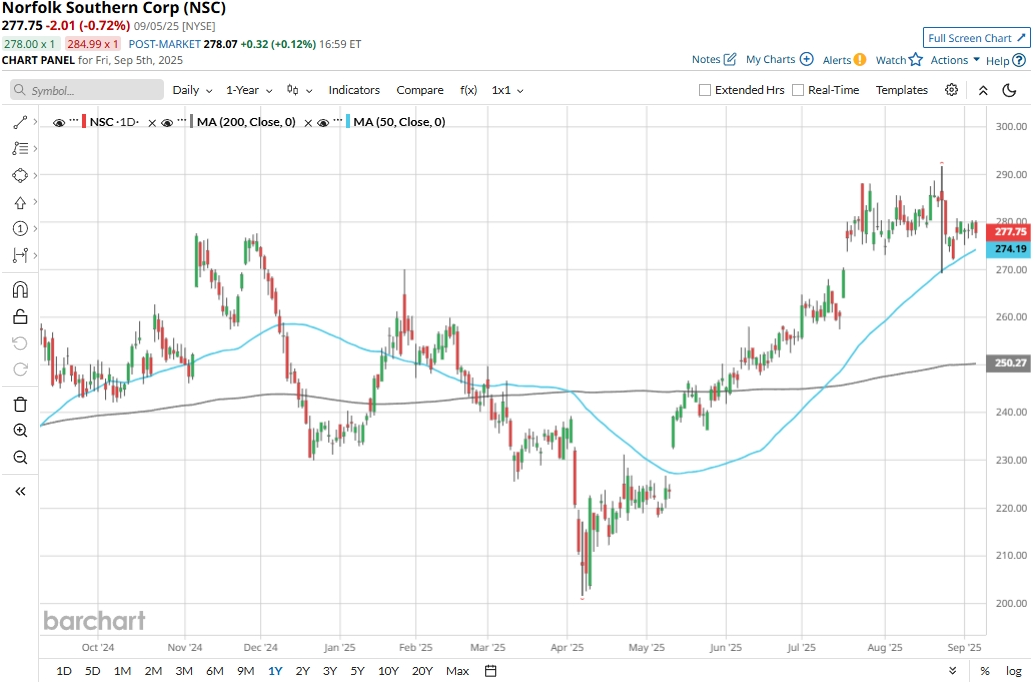Activate the price measure tool
The width and height of the screenshot is (1035, 682).
[x=20, y=255]
